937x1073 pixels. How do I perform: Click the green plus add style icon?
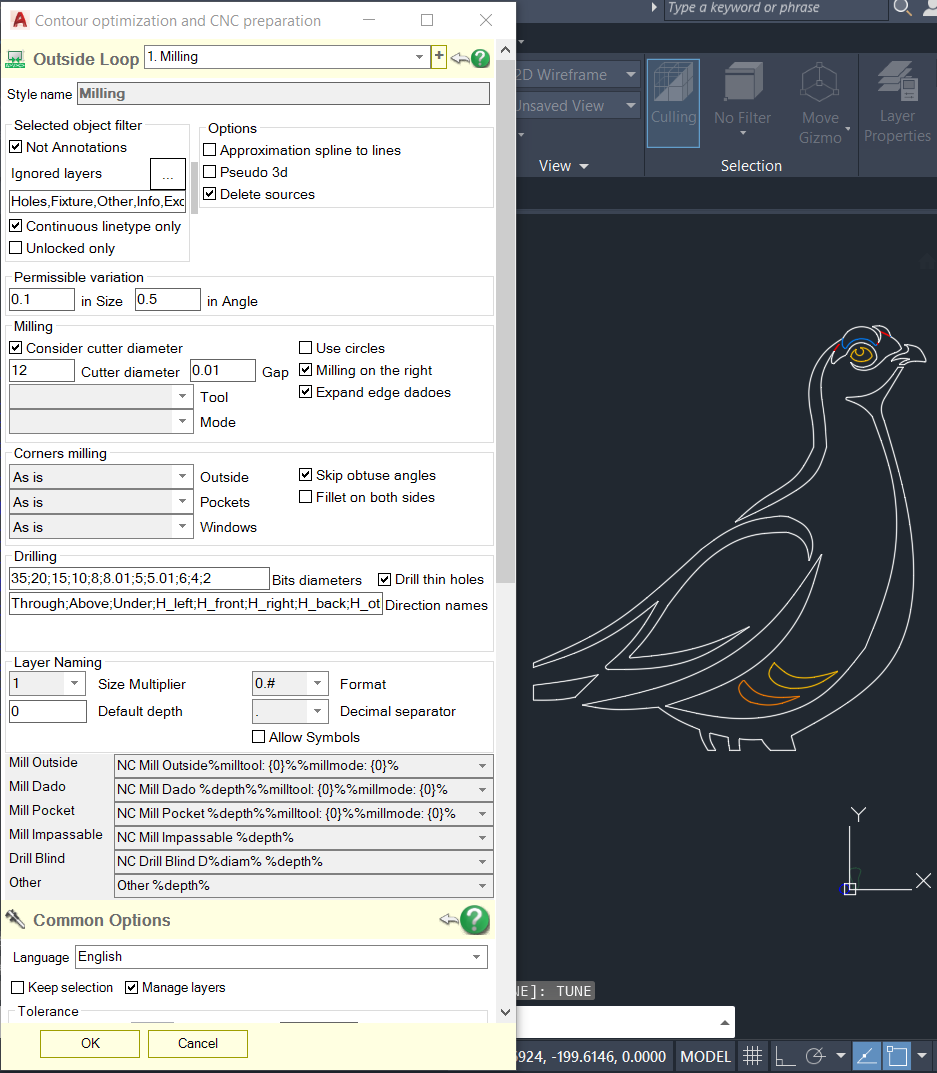click(x=439, y=57)
